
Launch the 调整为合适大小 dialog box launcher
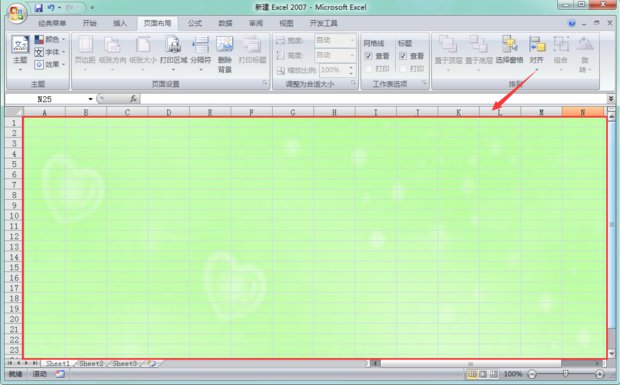(x=353, y=83)
